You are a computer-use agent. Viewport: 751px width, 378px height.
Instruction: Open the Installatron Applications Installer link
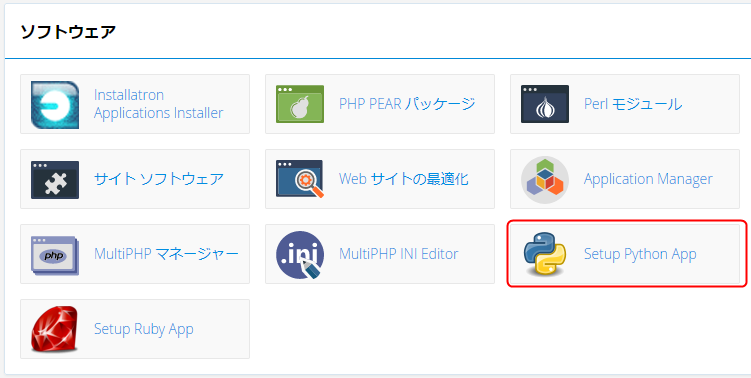pos(159,104)
